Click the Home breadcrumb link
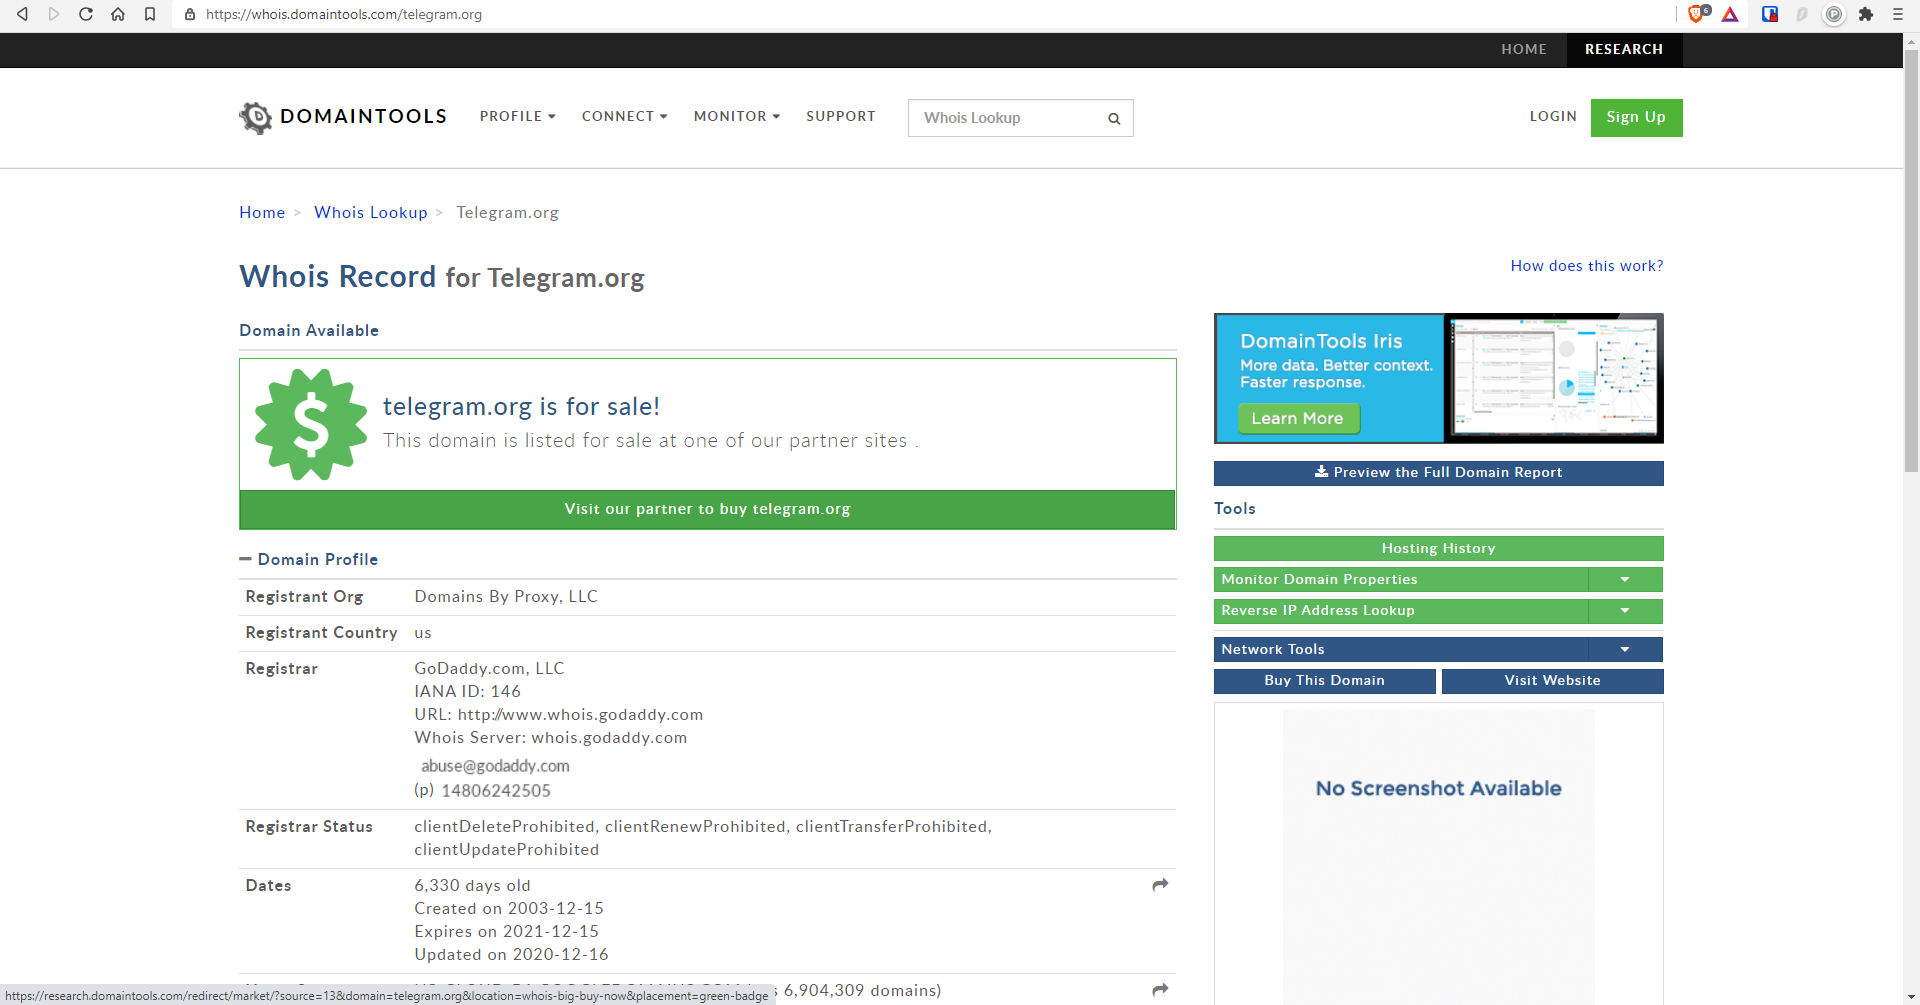 pyautogui.click(x=262, y=212)
